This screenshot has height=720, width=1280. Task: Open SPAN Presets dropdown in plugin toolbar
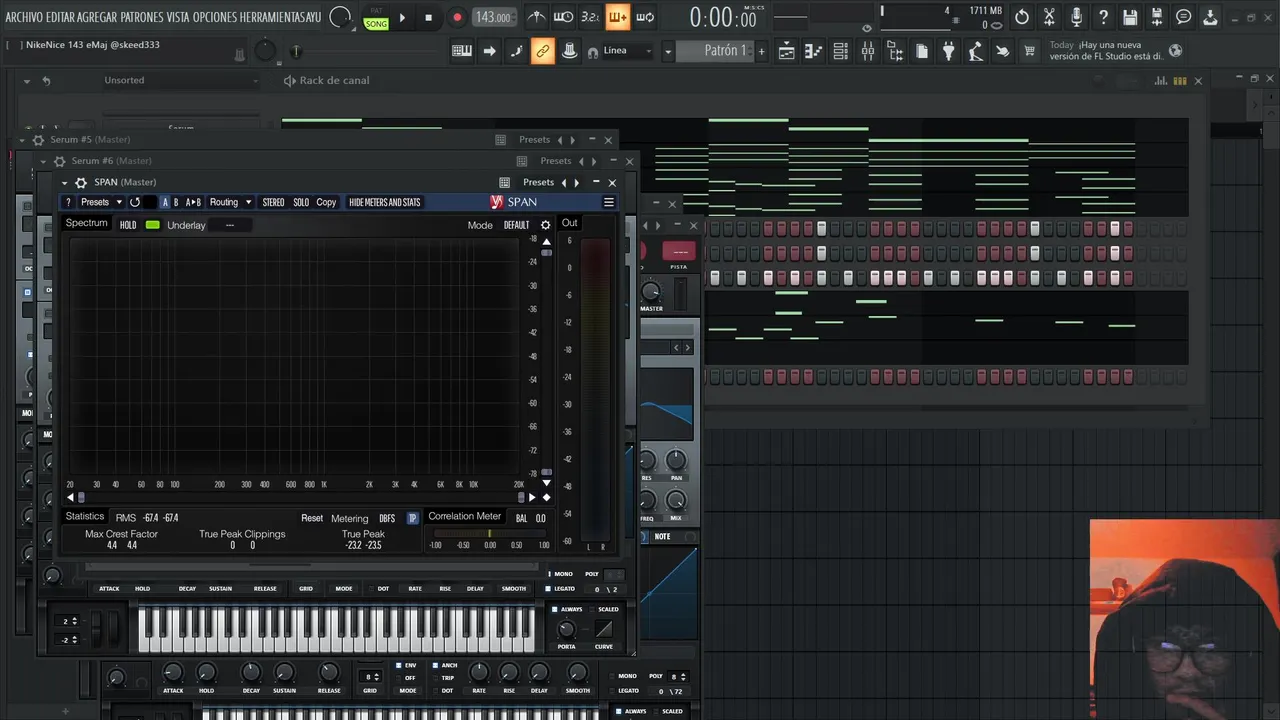[x=100, y=202]
